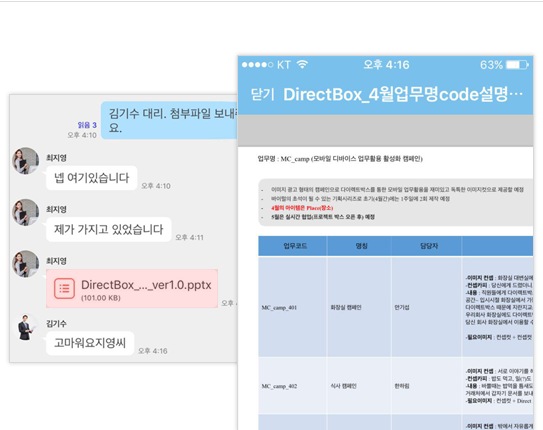This screenshot has height=430, width=543.
Task: Click the red file list icon
Action: (x=64, y=288)
